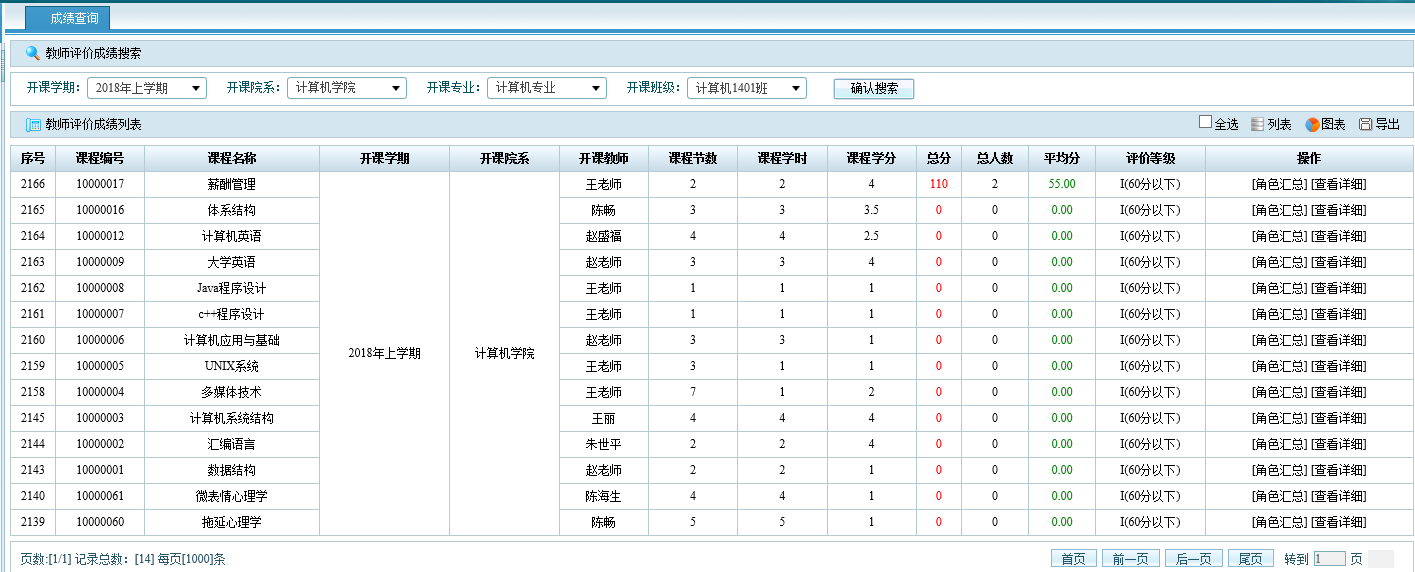Click the 列表 list view icon
This screenshot has width=1415, height=572.
click(1257, 124)
